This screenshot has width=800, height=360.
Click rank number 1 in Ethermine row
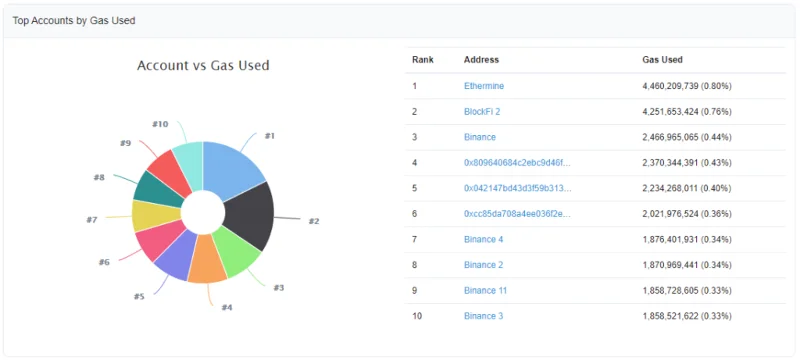click(x=414, y=86)
